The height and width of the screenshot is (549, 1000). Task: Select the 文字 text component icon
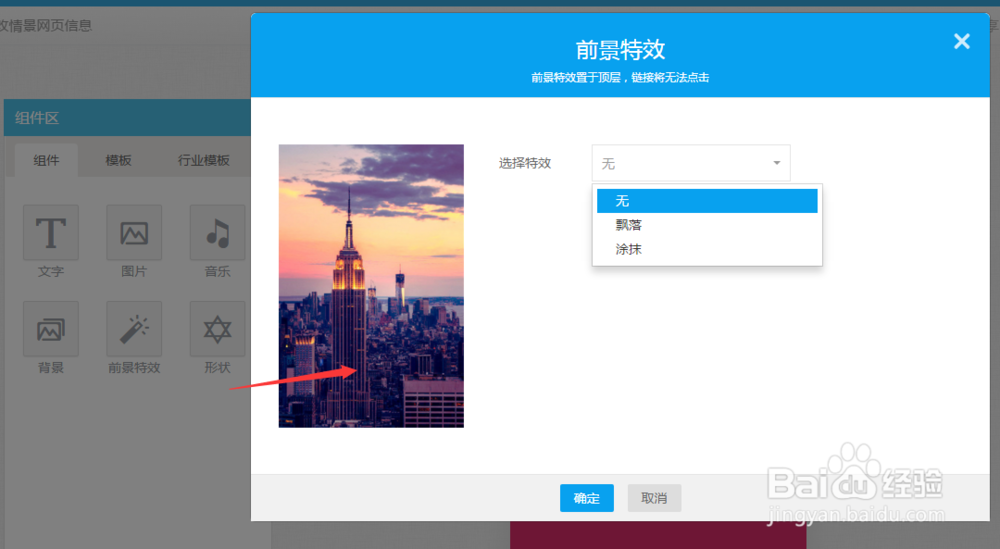51,233
